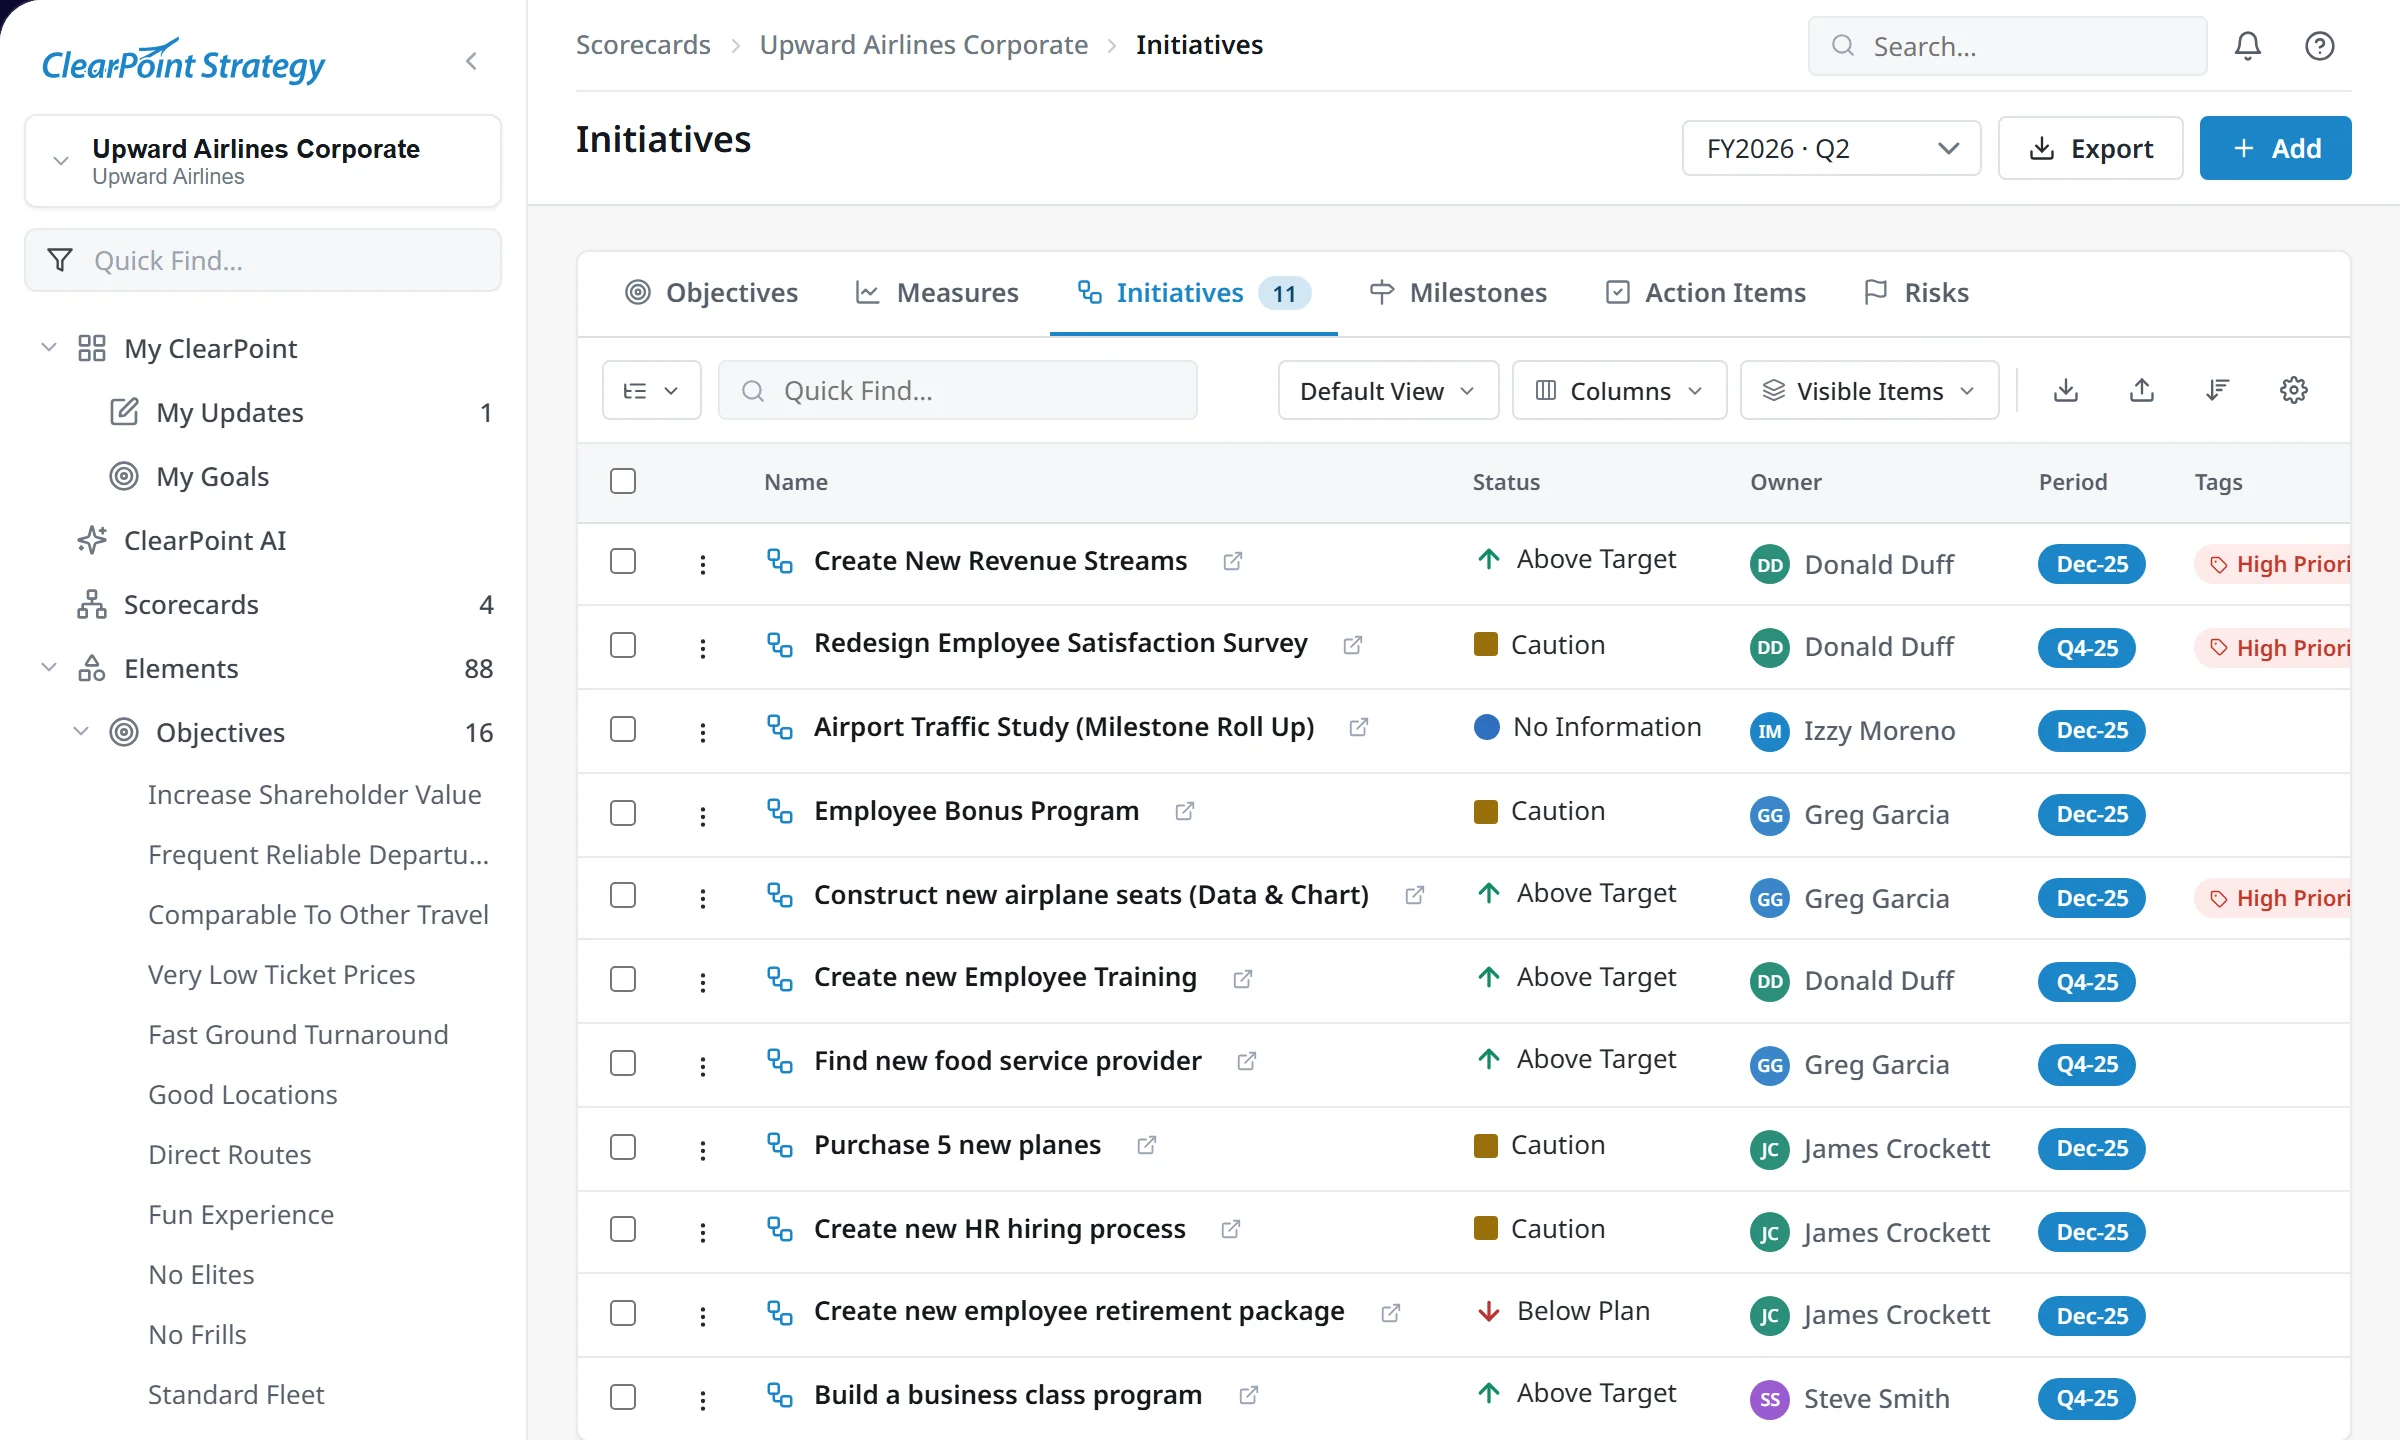2400x1440 pixels.
Task: Click the download icon in table toolbar
Action: (2065, 390)
